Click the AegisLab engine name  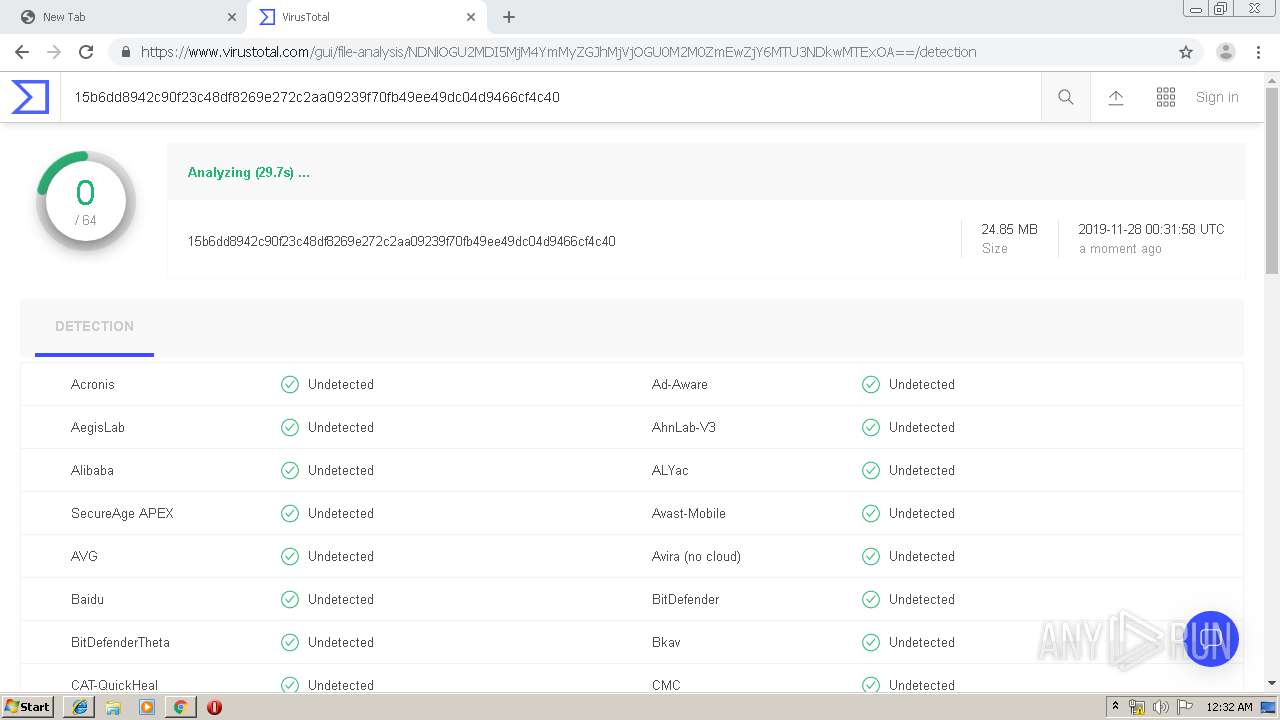[98, 427]
